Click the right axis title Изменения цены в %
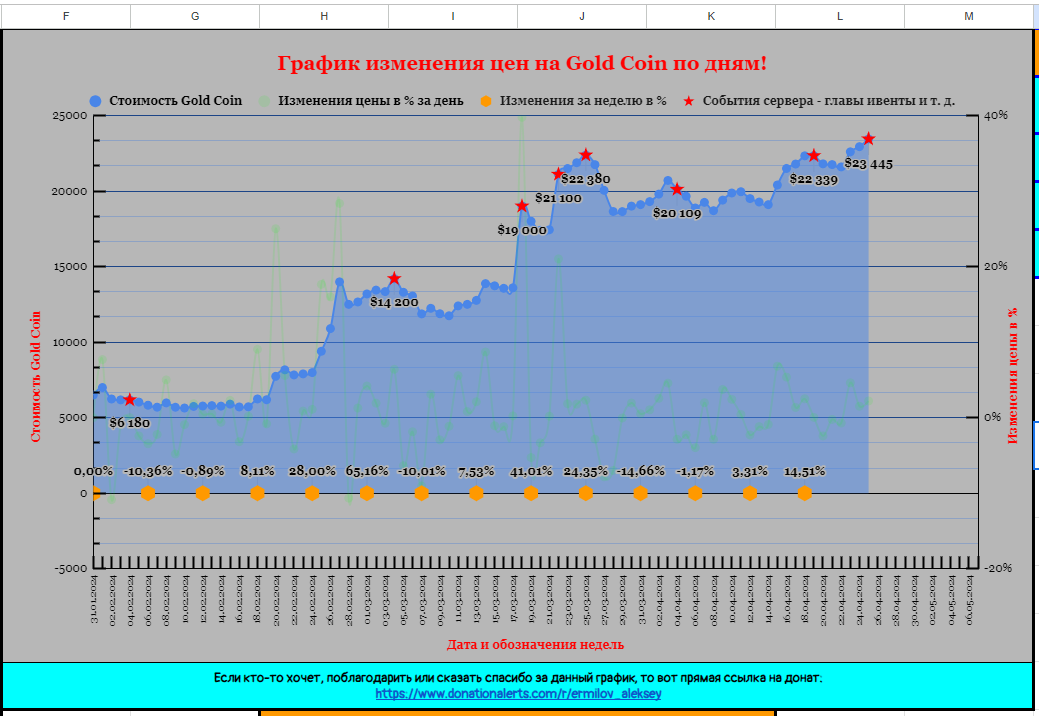The width and height of the screenshot is (1039, 716). coord(1012,375)
